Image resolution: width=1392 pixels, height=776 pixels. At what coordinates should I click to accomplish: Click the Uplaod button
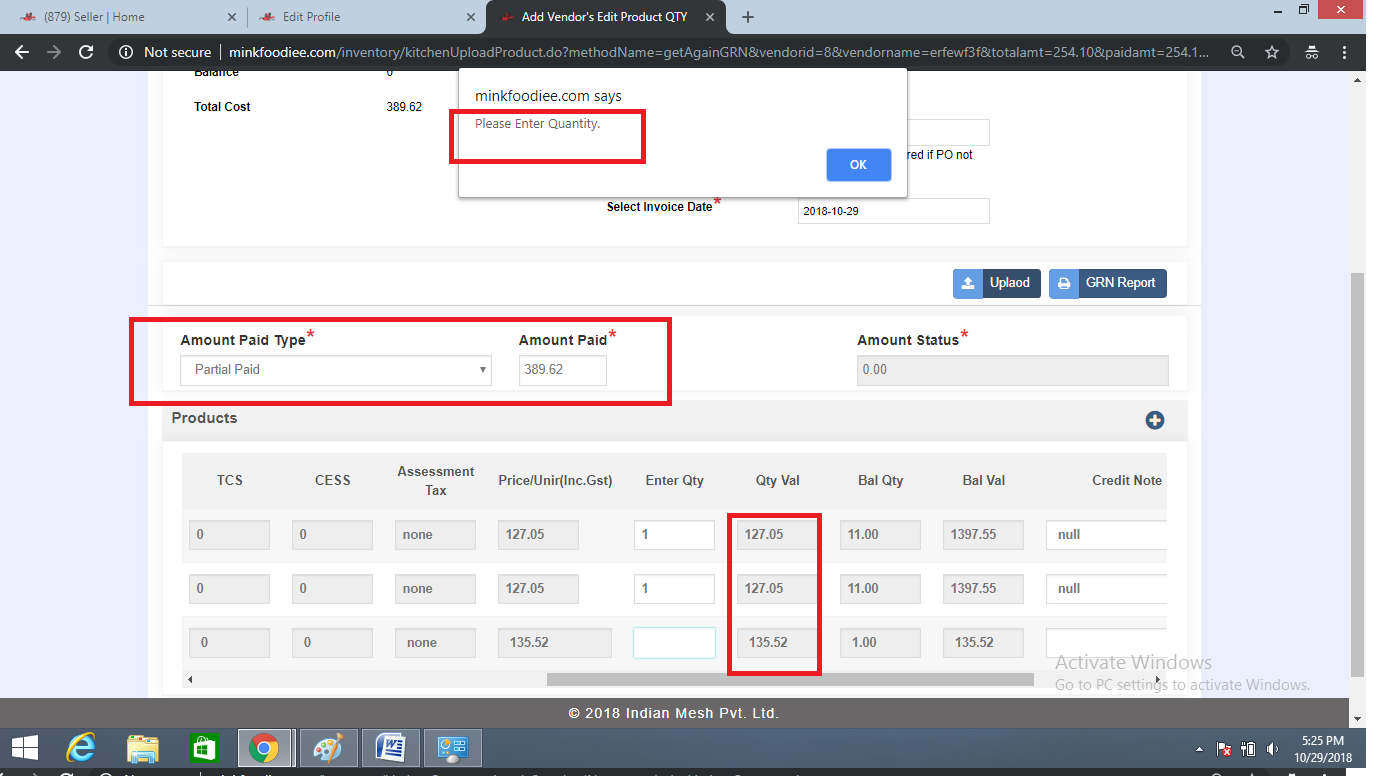tap(997, 283)
